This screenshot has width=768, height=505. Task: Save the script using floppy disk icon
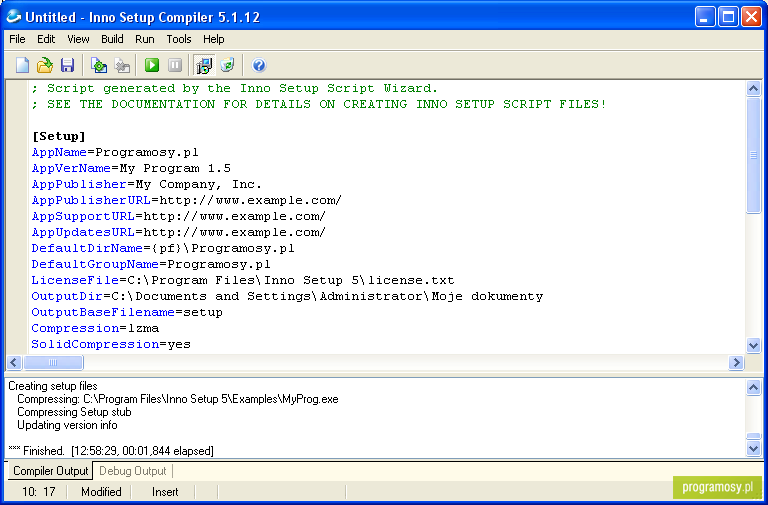coord(67,65)
